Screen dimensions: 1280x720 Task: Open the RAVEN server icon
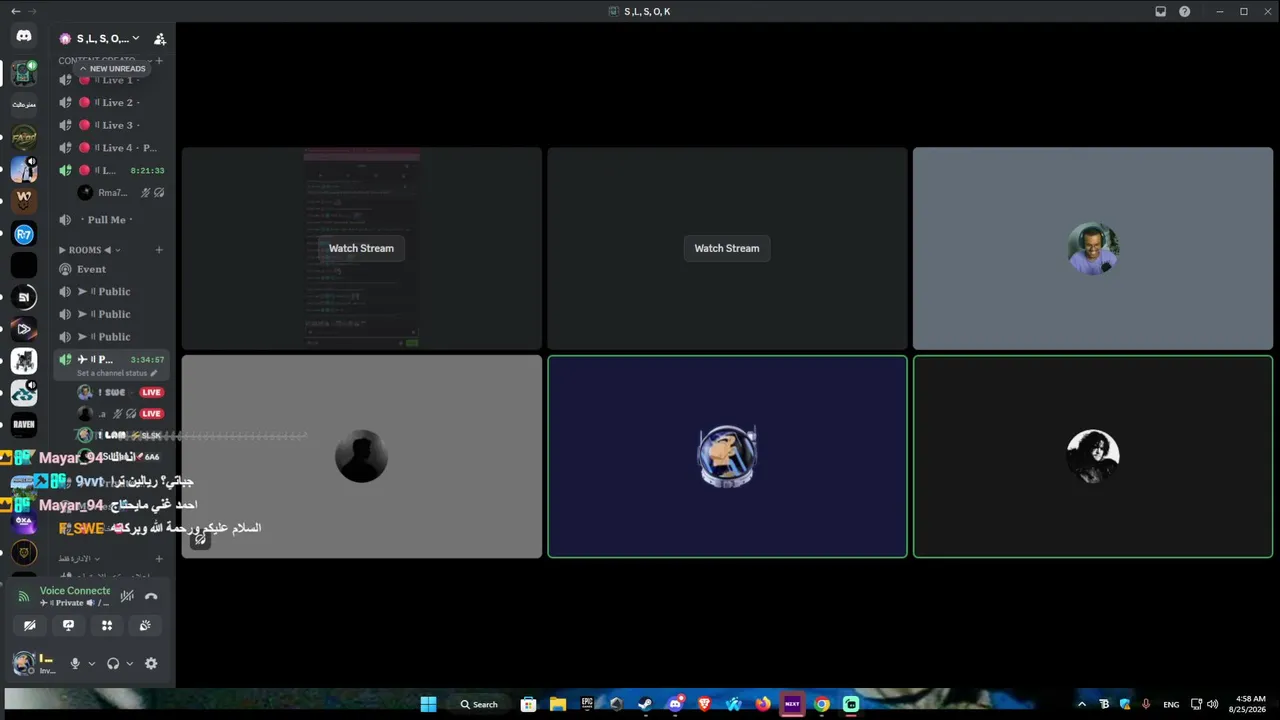(24, 424)
